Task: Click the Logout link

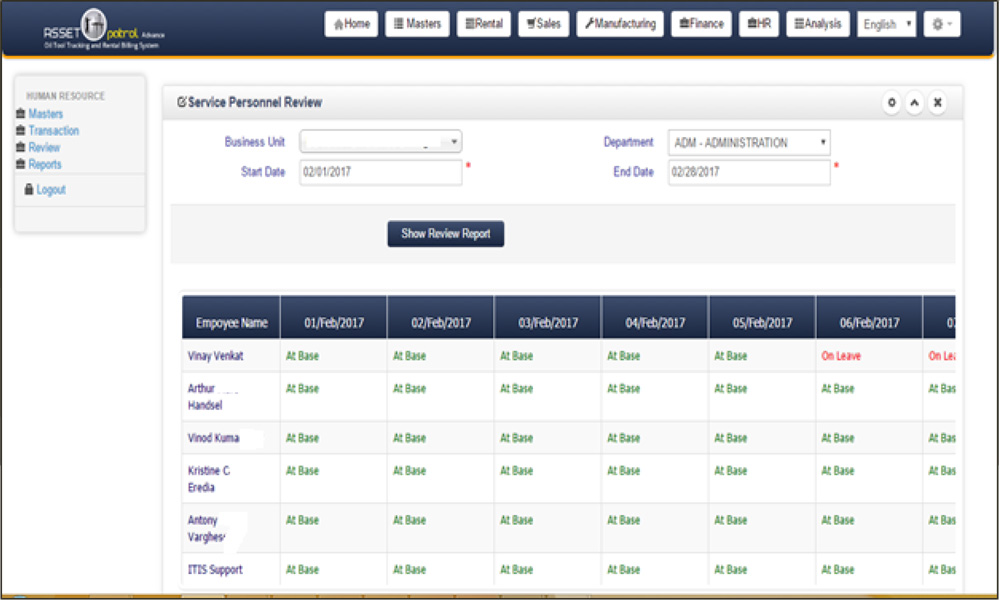Action: tap(50, 190)
